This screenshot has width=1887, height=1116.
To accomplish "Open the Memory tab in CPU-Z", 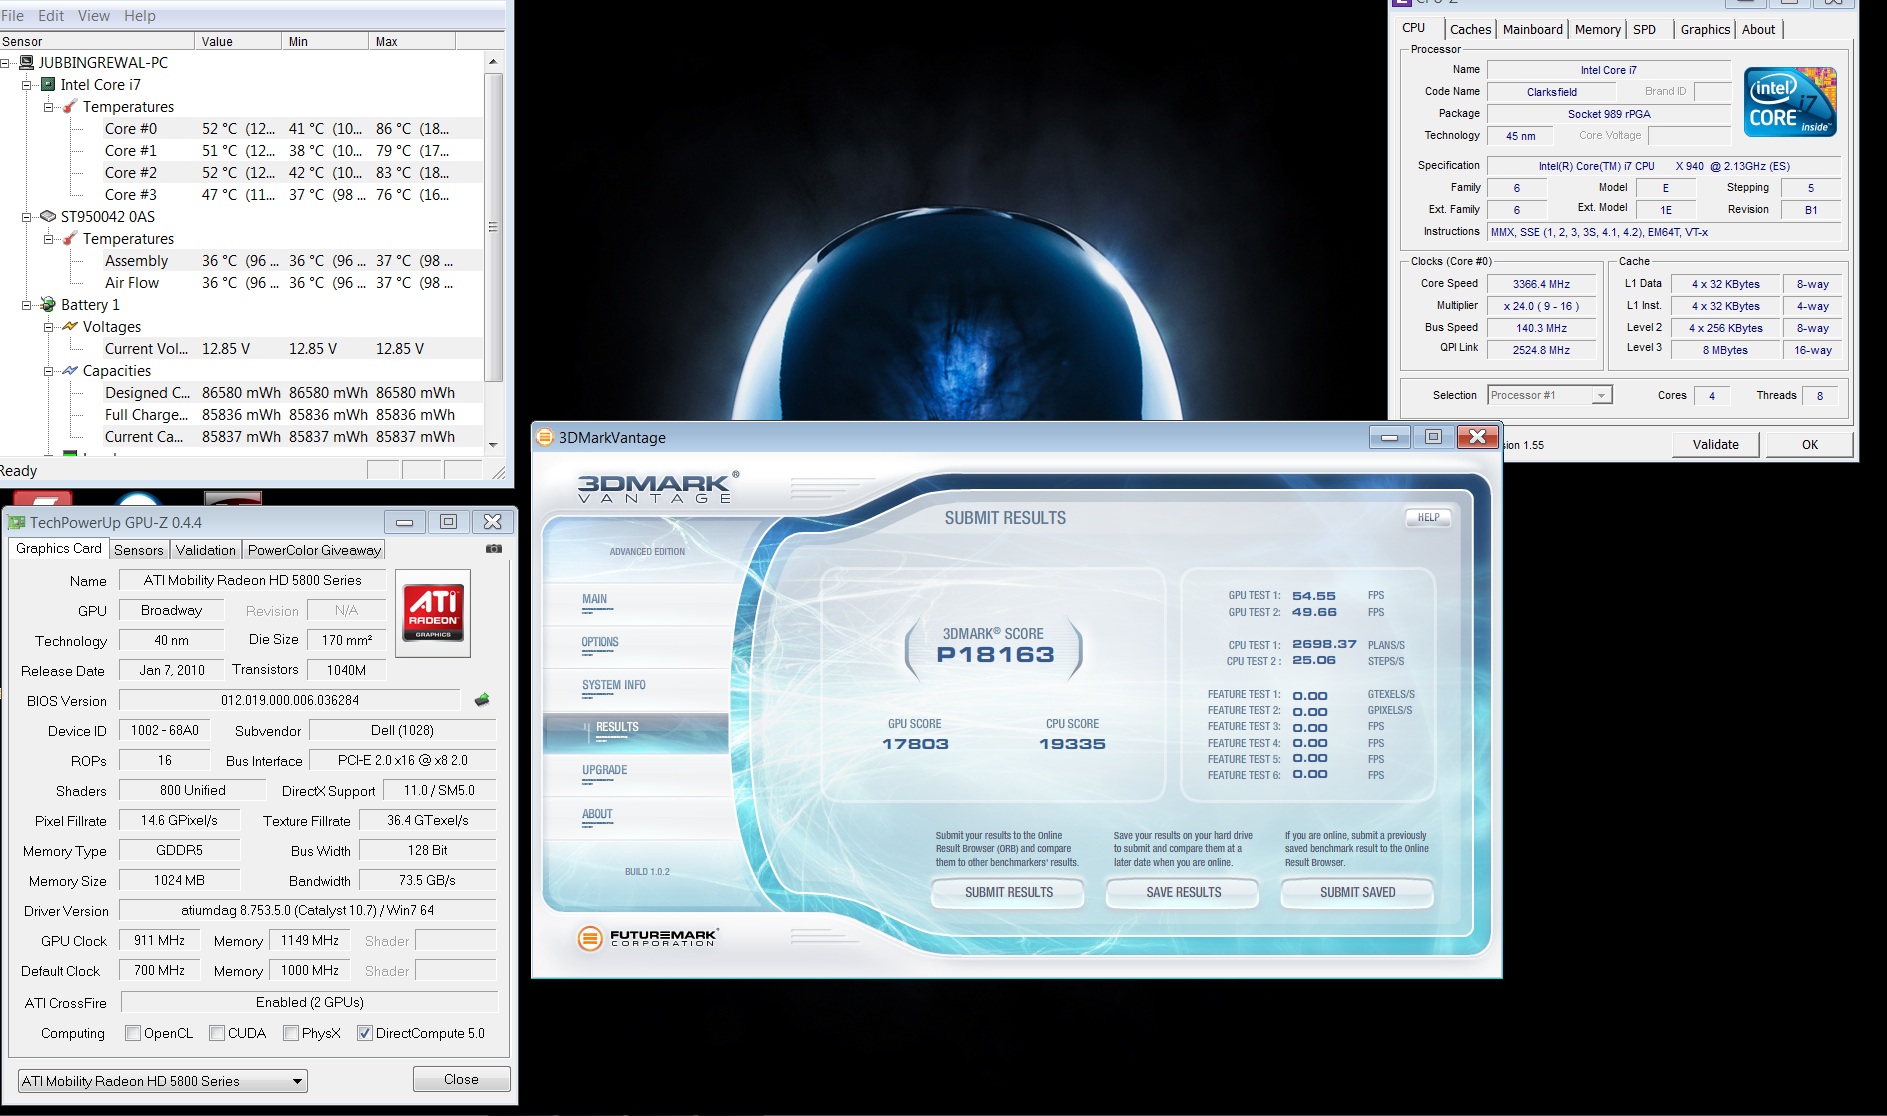I will click(x=1597, y=30).
